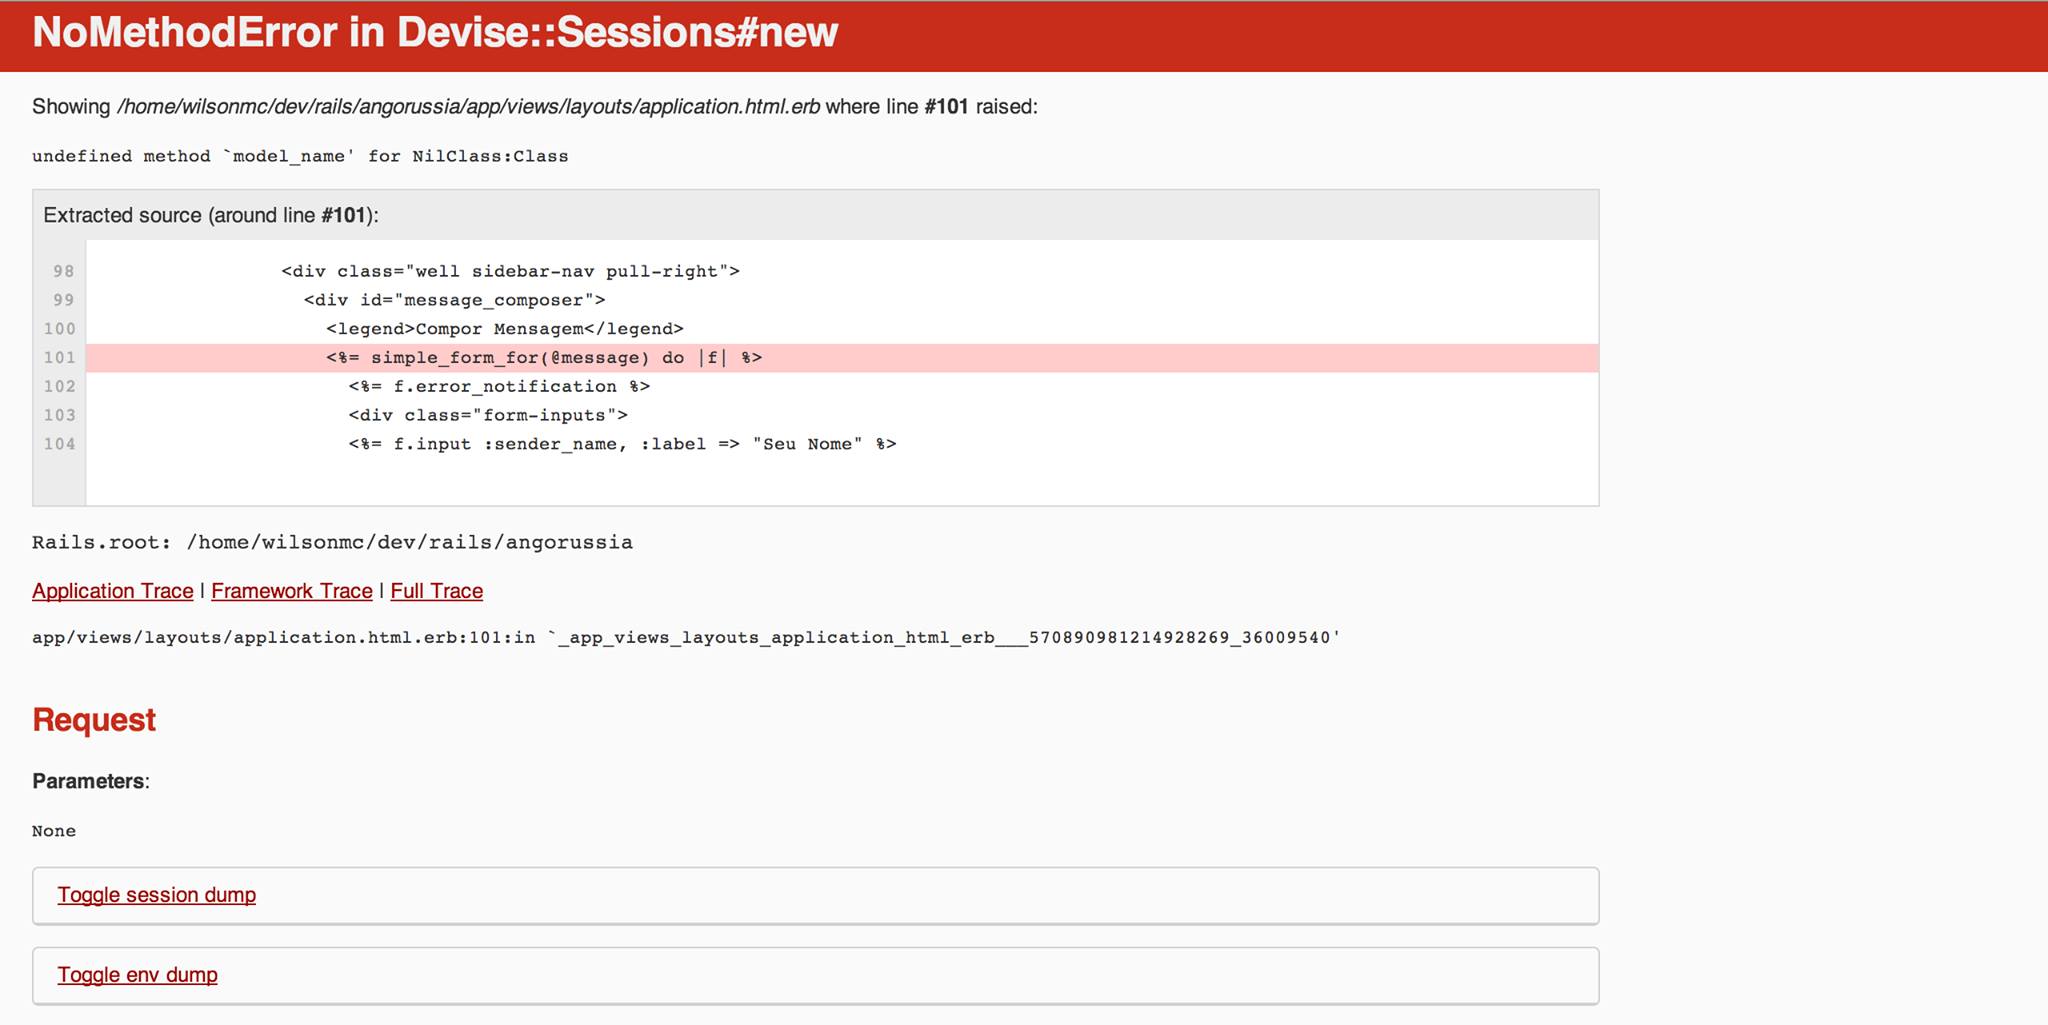Click the undefined method model_name error message
Viewport: 2048px width, 1025px height.
tap(300, 156)
